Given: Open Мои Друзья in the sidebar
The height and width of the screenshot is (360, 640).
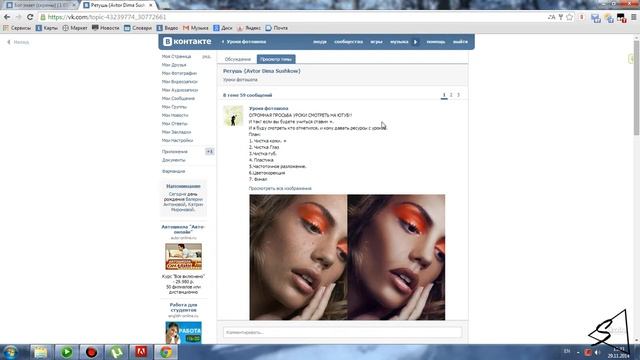Looking at the screenshot, I should 174,65.
